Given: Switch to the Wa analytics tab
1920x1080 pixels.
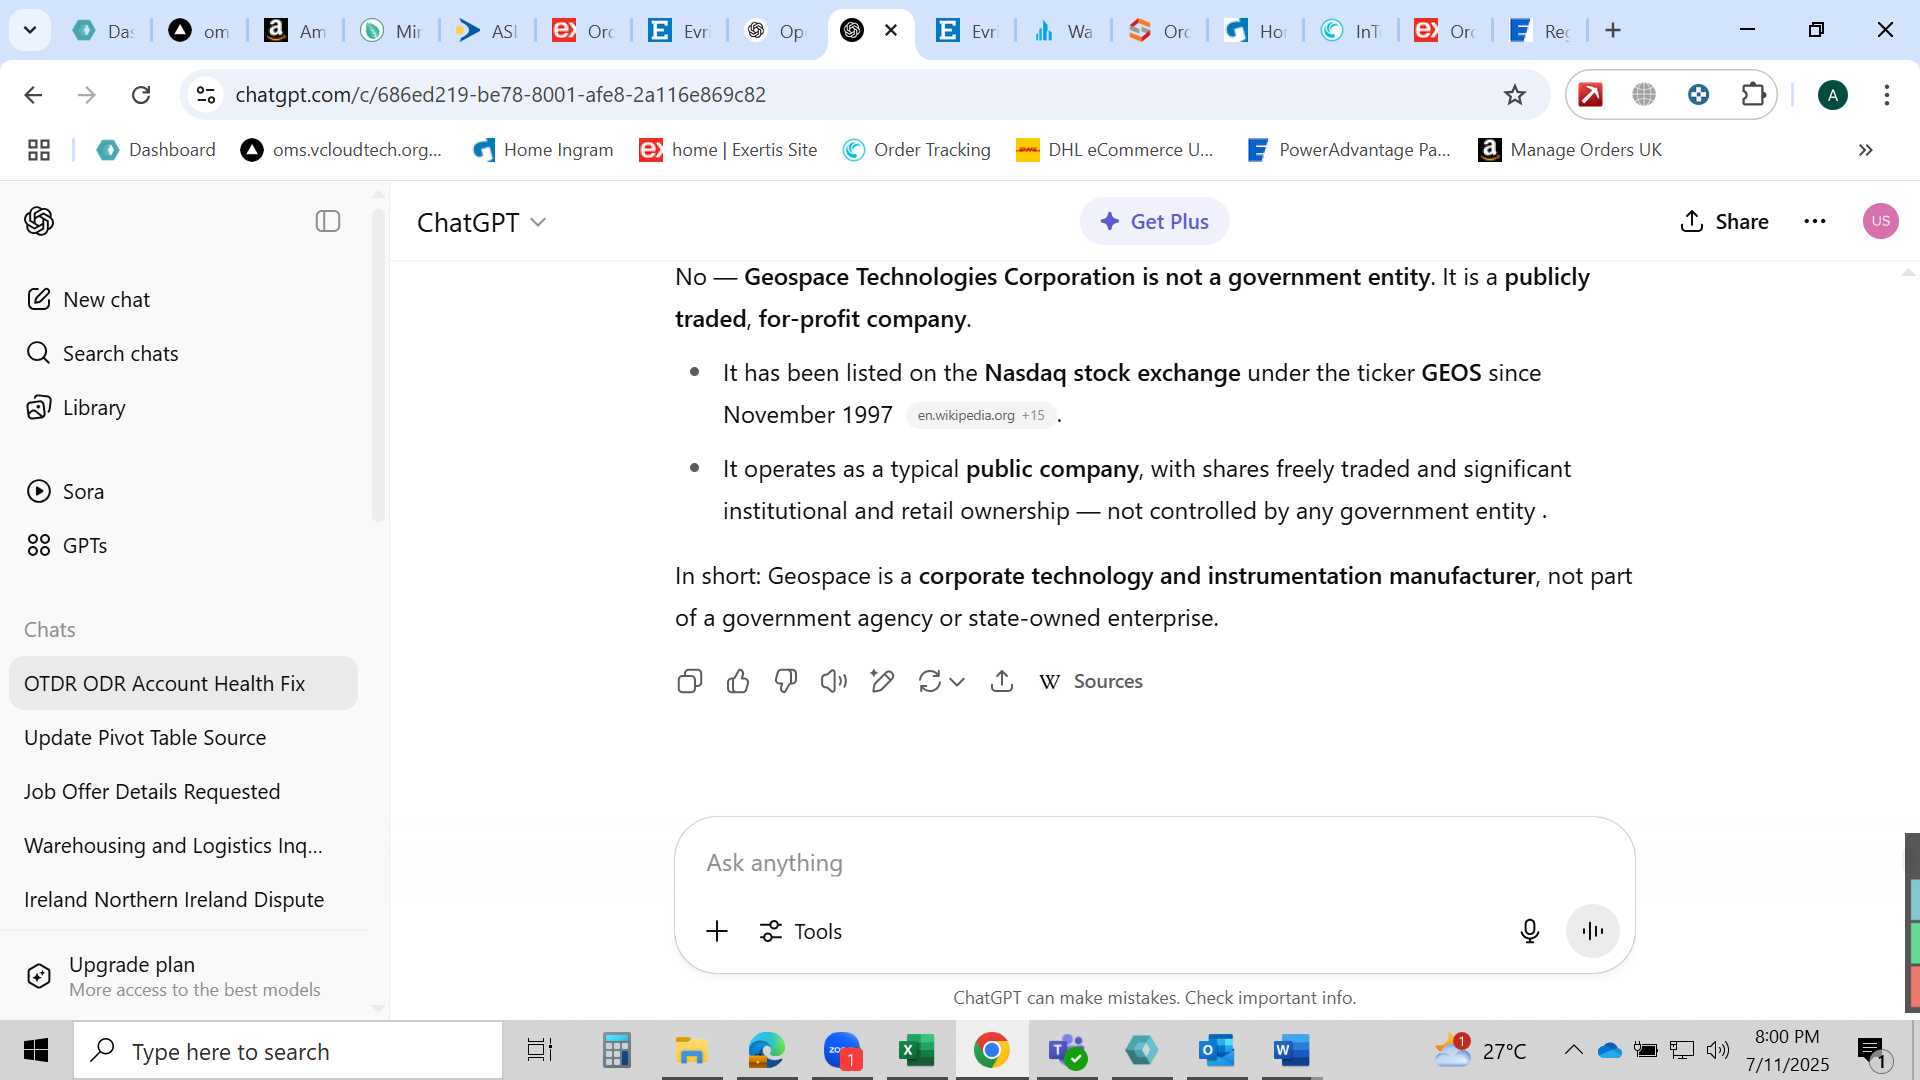Looking at the screenshot, I should (x=1063, y=31).
